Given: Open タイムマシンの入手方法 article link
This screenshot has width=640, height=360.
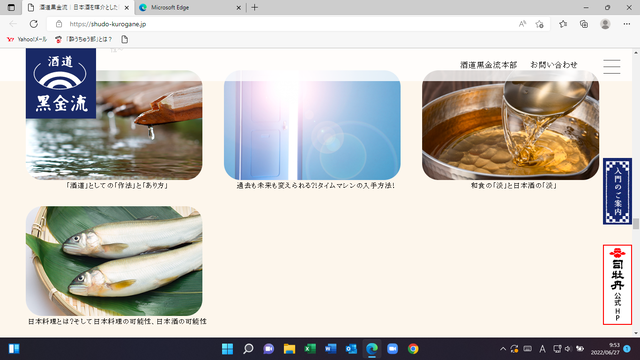Looking at the screenshot, I should (x=316, y=185).
